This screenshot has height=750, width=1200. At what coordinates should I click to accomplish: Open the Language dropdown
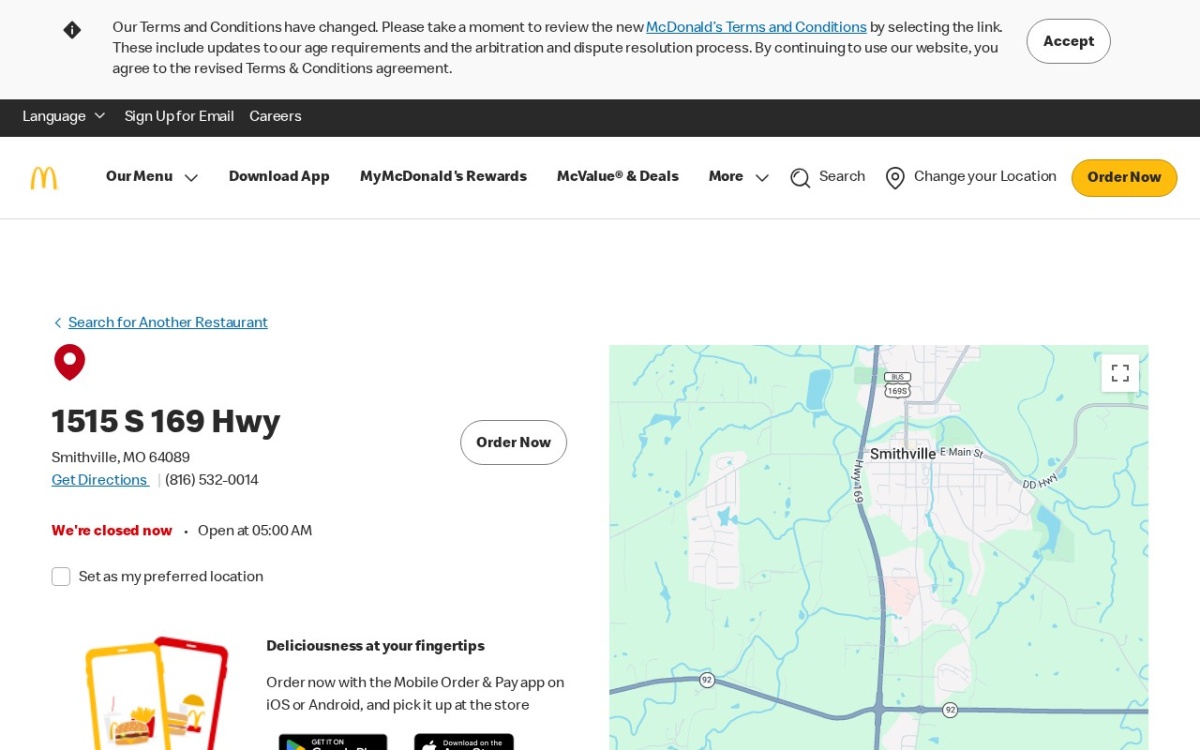pos(64,117)
